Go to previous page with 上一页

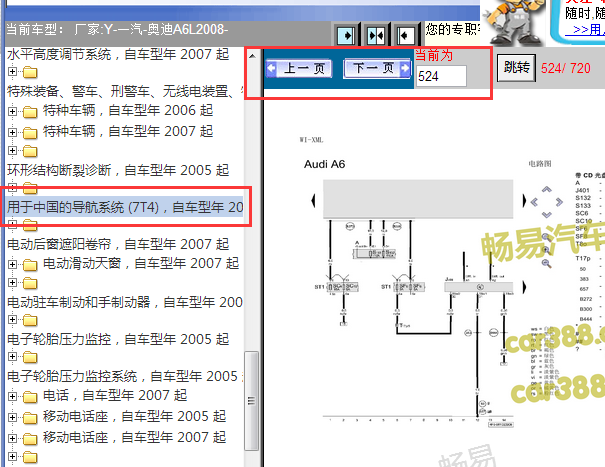pos(299,69)
